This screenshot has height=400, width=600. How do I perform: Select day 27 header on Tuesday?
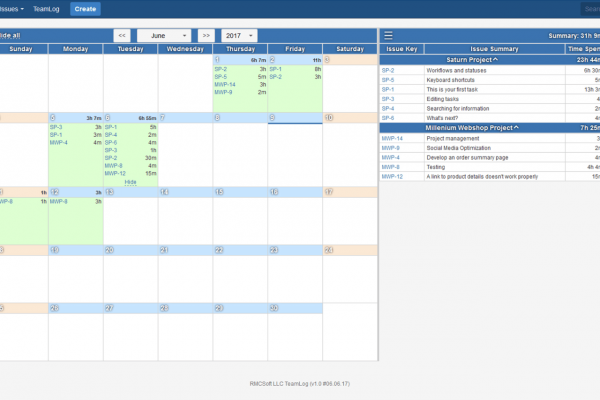pyautogui.click(x=130, y=308)
